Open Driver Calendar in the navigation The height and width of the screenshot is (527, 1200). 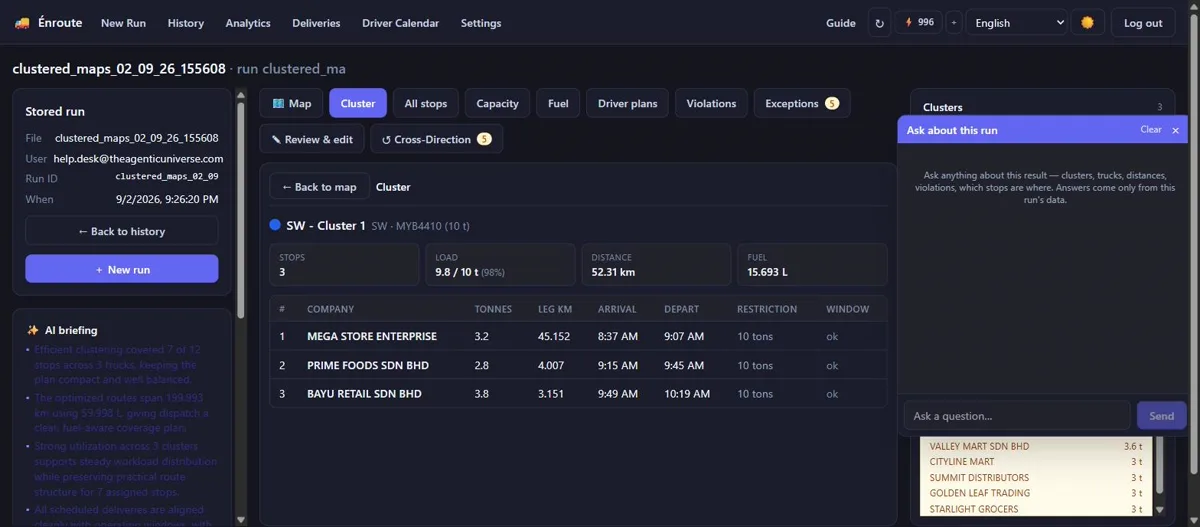pyautogui.click(x=400, y=23)
